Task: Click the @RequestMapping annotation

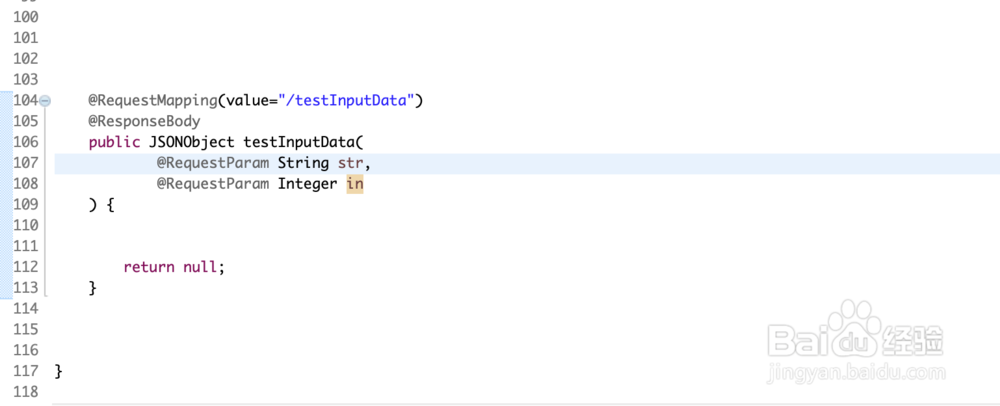Action: pyautogui.click(x=152, y=100)
